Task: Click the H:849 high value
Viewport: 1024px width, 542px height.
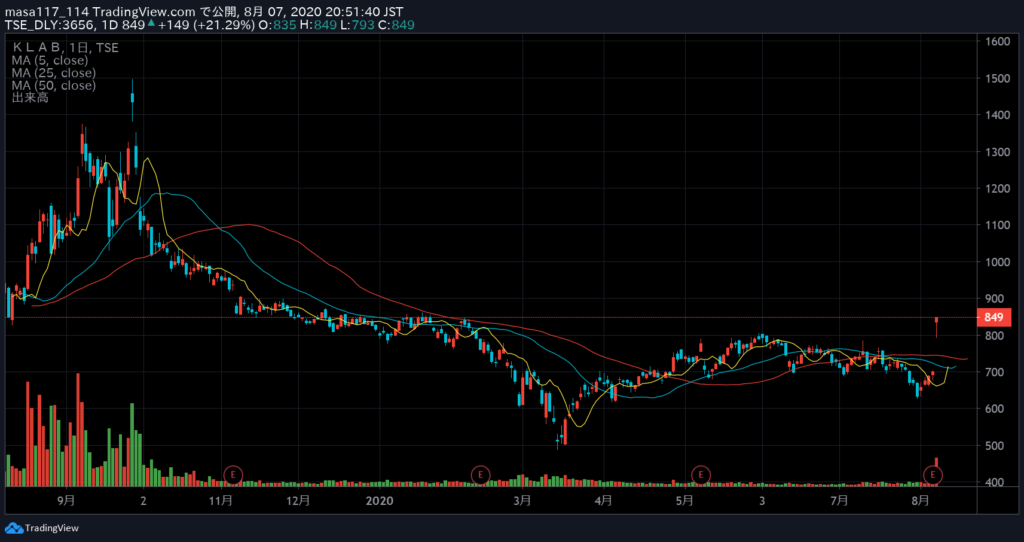Action: (318, 25)
